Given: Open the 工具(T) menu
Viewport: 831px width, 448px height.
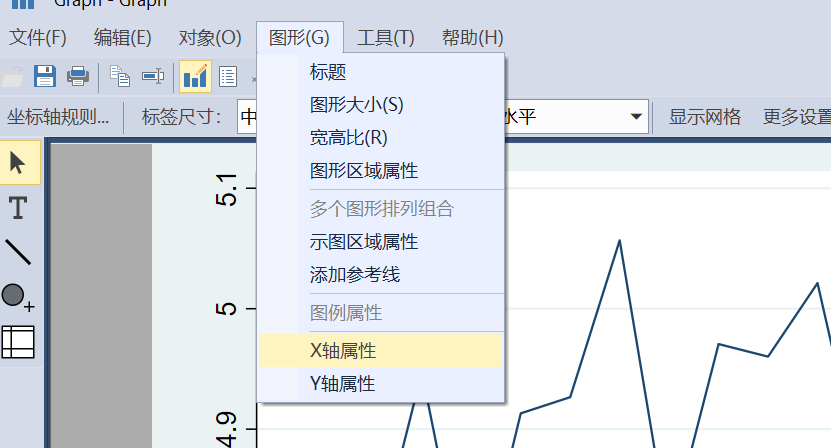Looking at the screenshot, I should click(386, 38).
